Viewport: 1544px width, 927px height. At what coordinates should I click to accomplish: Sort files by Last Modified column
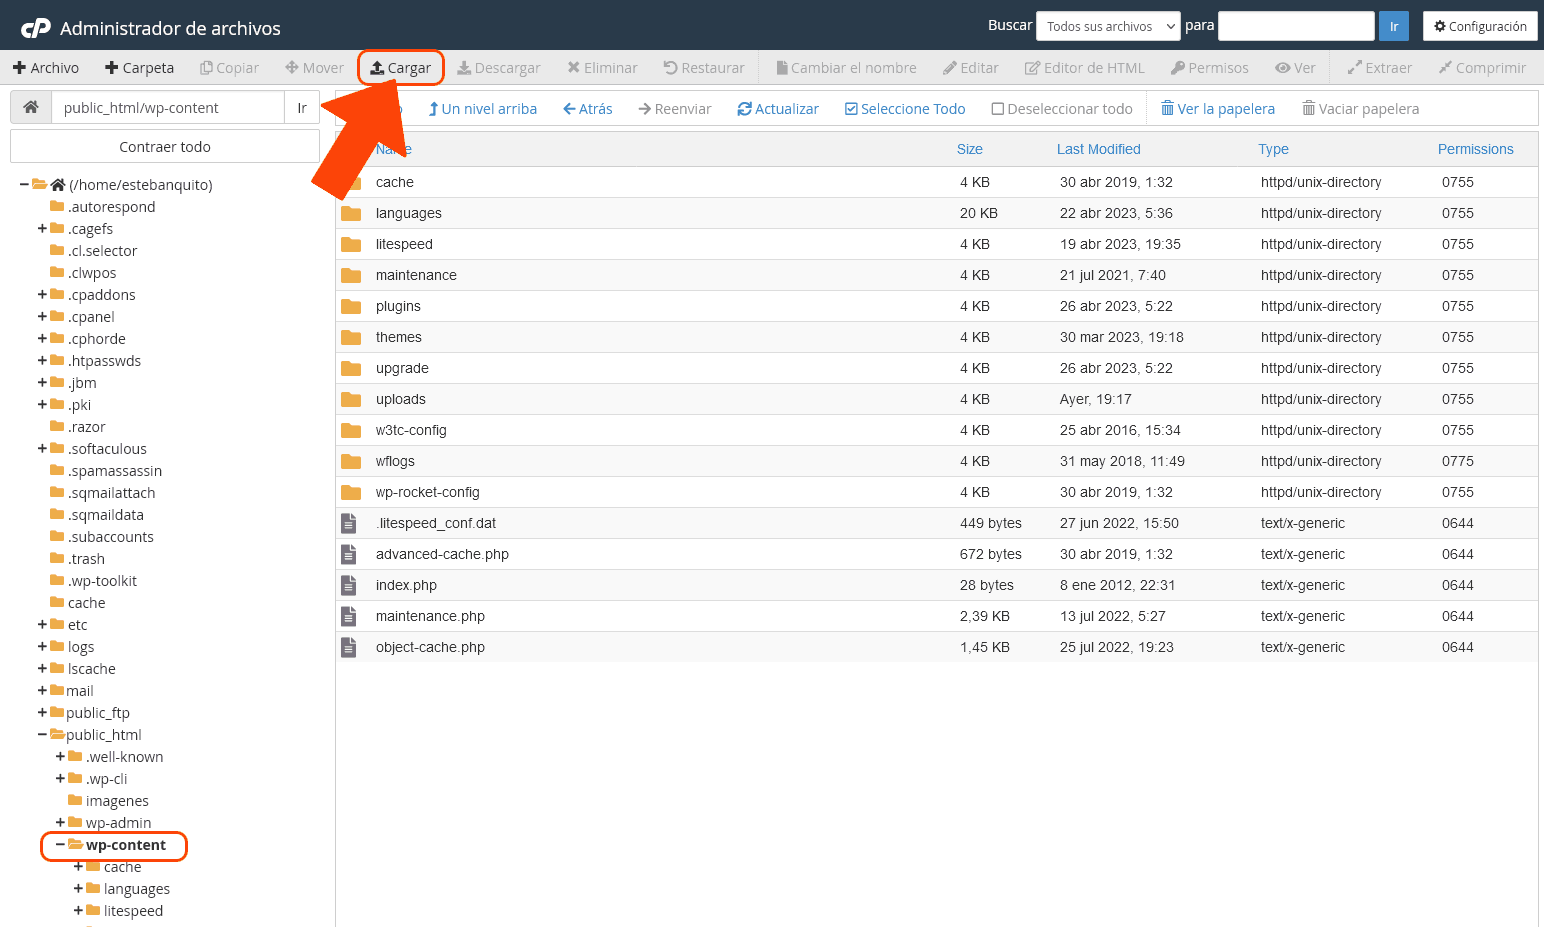tap(1098, 149)
